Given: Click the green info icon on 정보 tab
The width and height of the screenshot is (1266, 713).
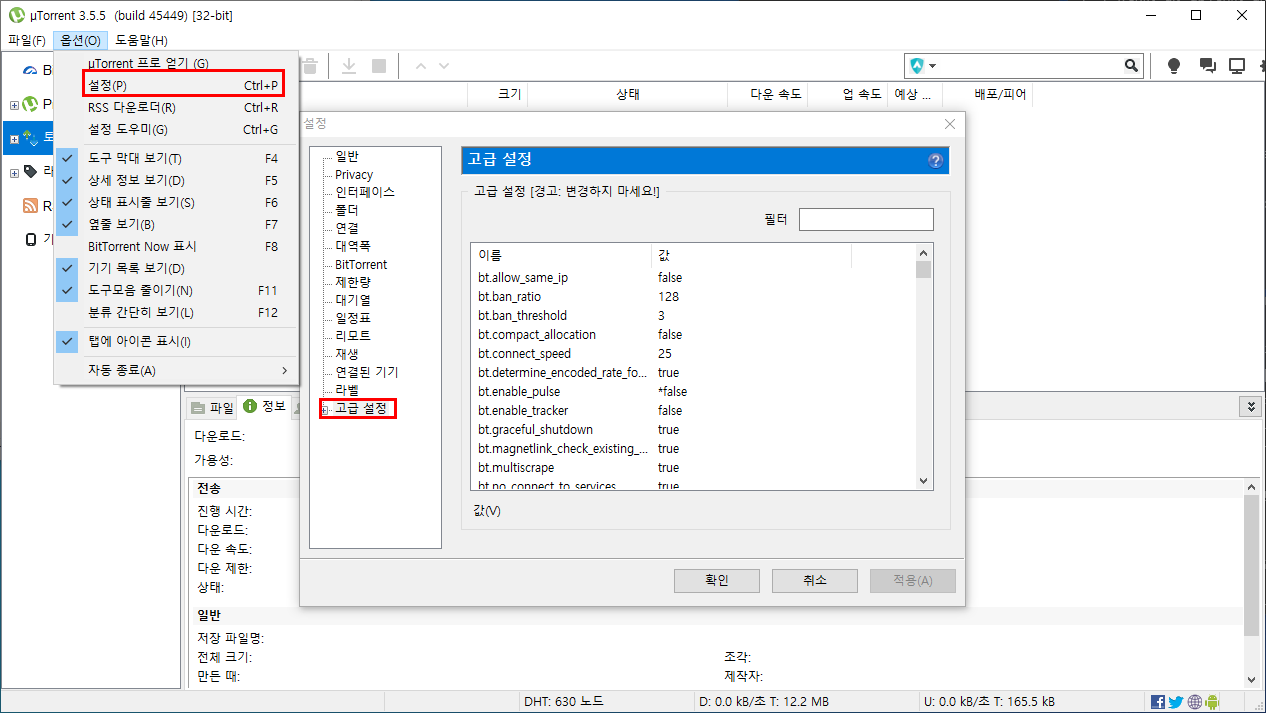Looking at the screenshot, I should pos(250,406).
